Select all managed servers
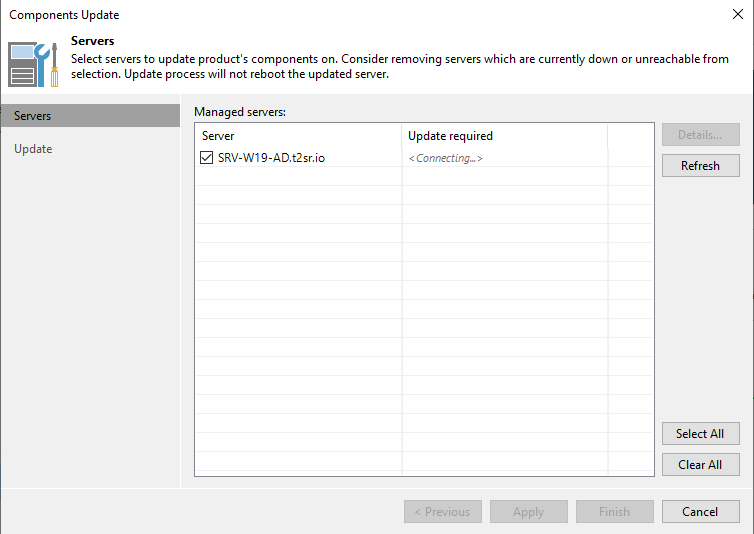754x534 pixels. click(701, 433)
